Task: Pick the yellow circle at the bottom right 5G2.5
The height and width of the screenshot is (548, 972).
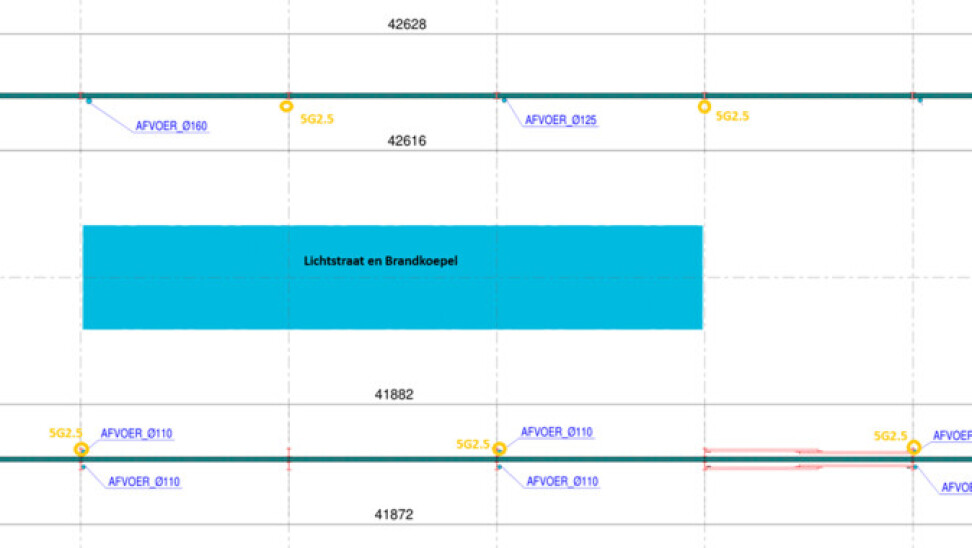Action: click(x=913, y=448)
